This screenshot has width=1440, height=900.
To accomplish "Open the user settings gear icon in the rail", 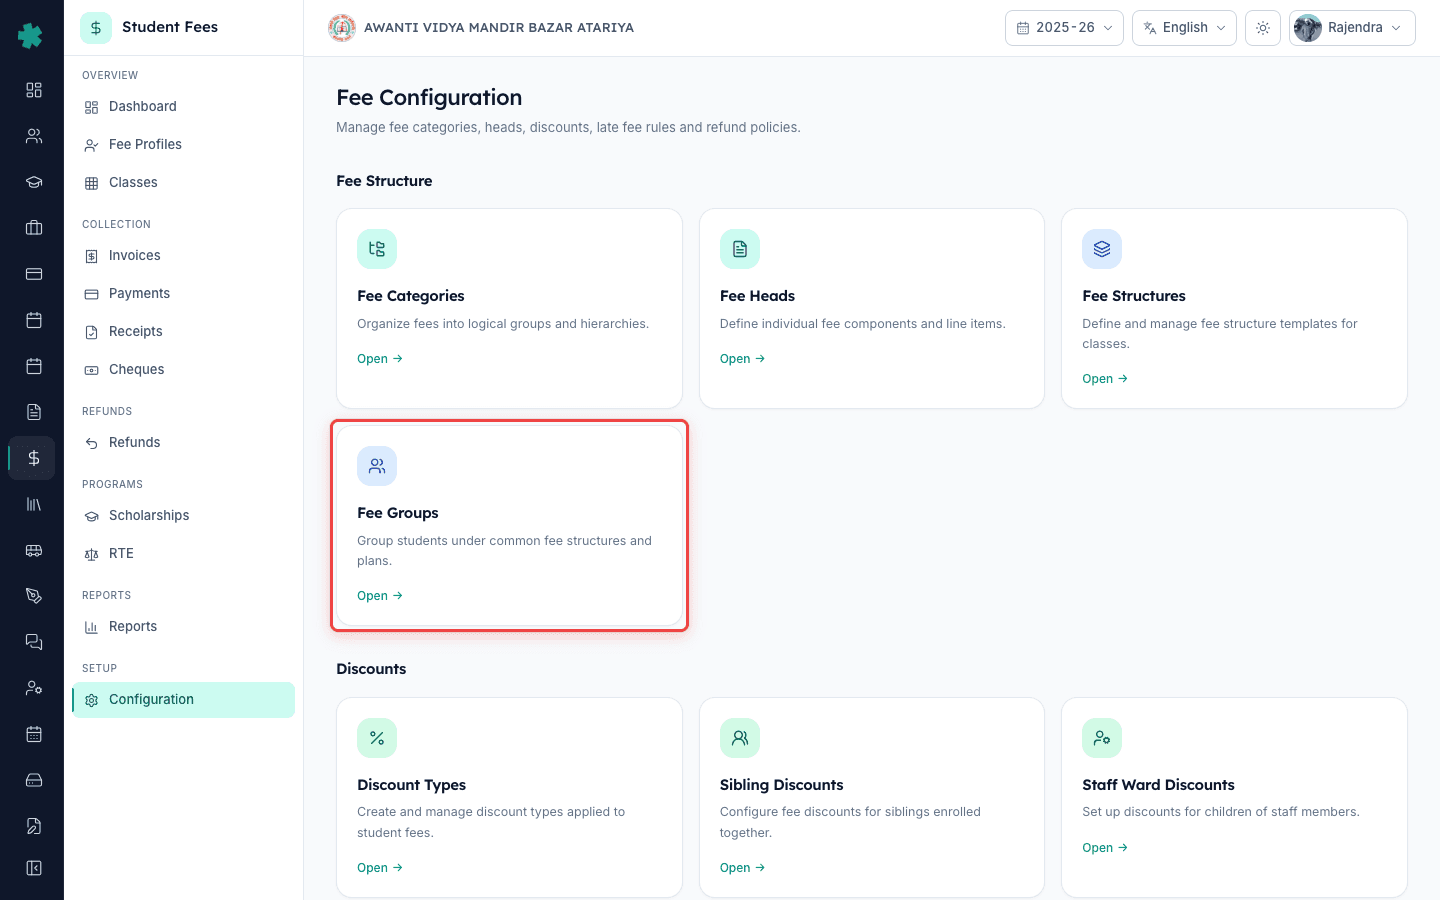I will (x=34, y=688).
